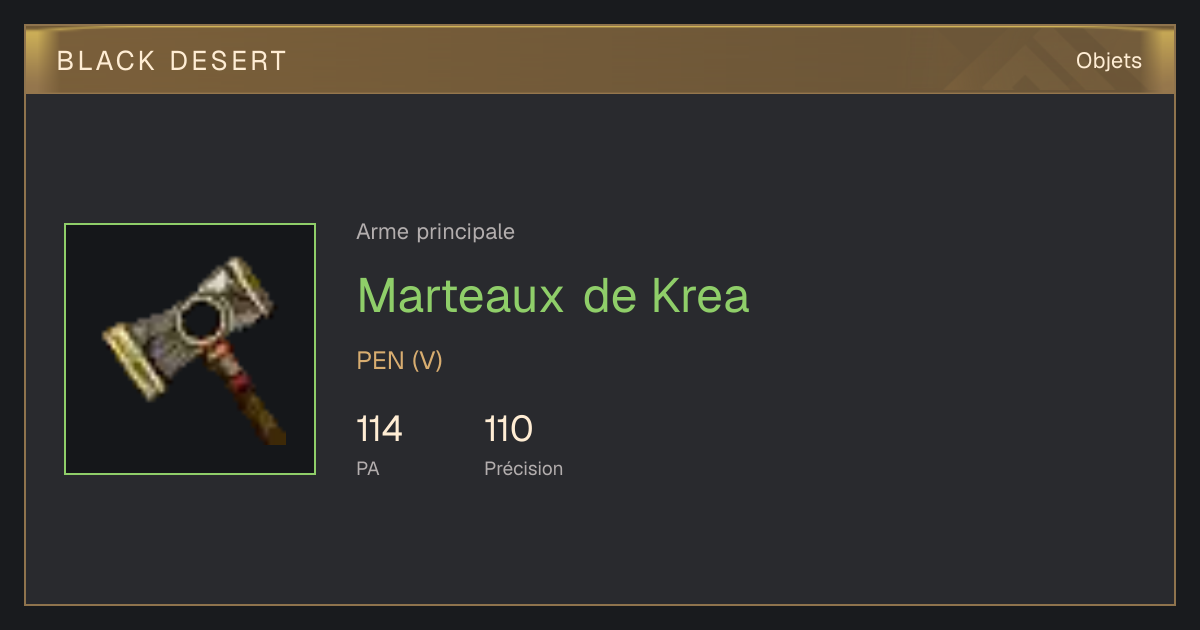
Task: Select the Arme principale category label
Action: pos(436,232)
